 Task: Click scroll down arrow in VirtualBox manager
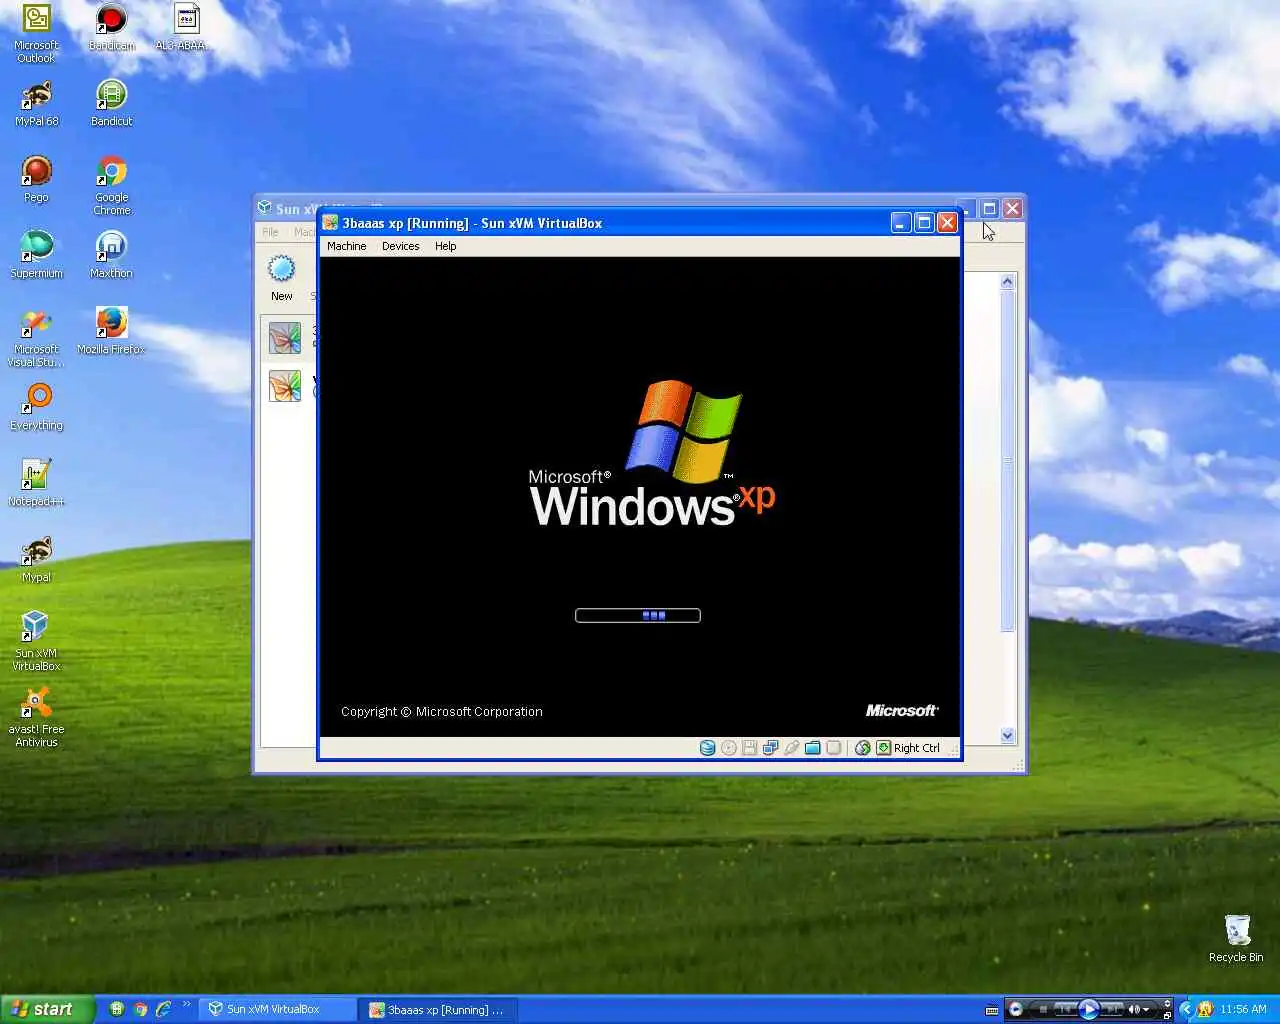coord(1007,735)
